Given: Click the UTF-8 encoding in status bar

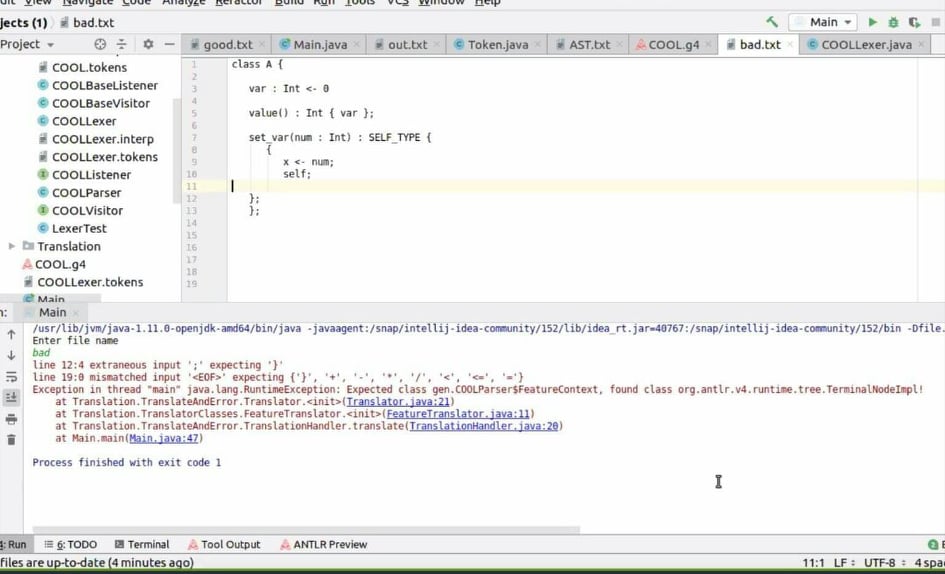Looking at the screenshot, I should 884,563.
